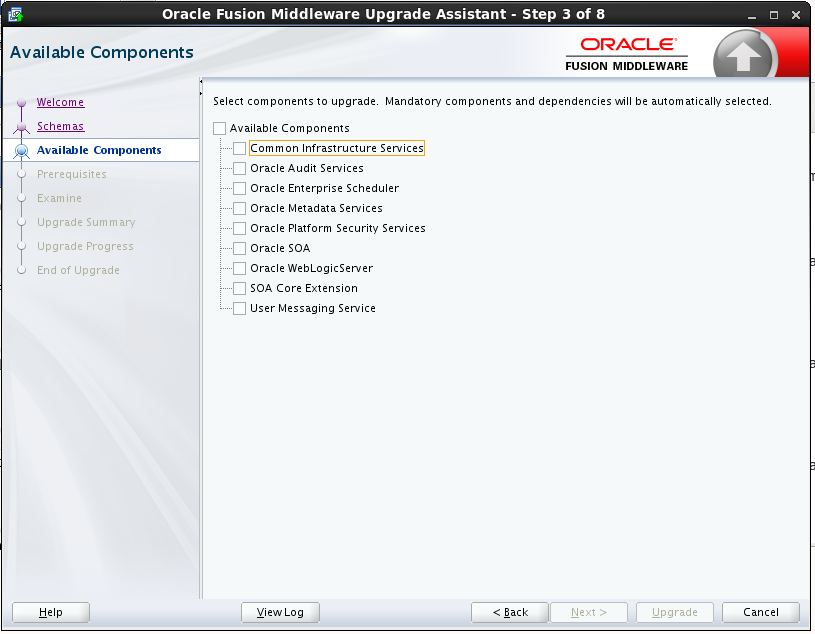Select the Oracle Enterprise Scheduler label

324,188
